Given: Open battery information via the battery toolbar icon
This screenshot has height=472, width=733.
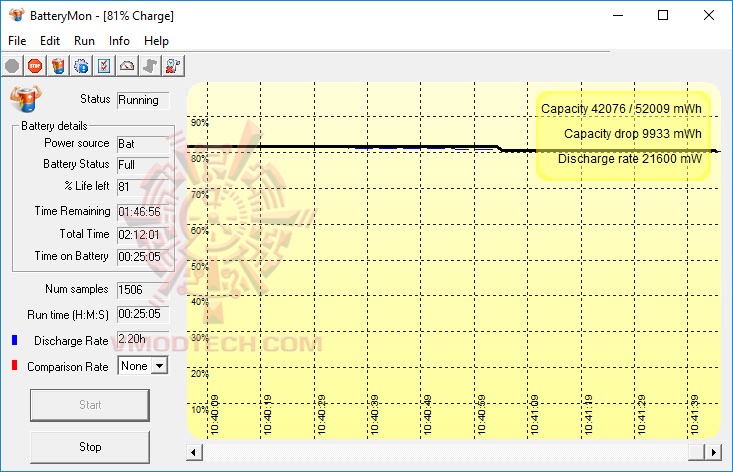Looking at the screenshot, I should click(58, 66).
